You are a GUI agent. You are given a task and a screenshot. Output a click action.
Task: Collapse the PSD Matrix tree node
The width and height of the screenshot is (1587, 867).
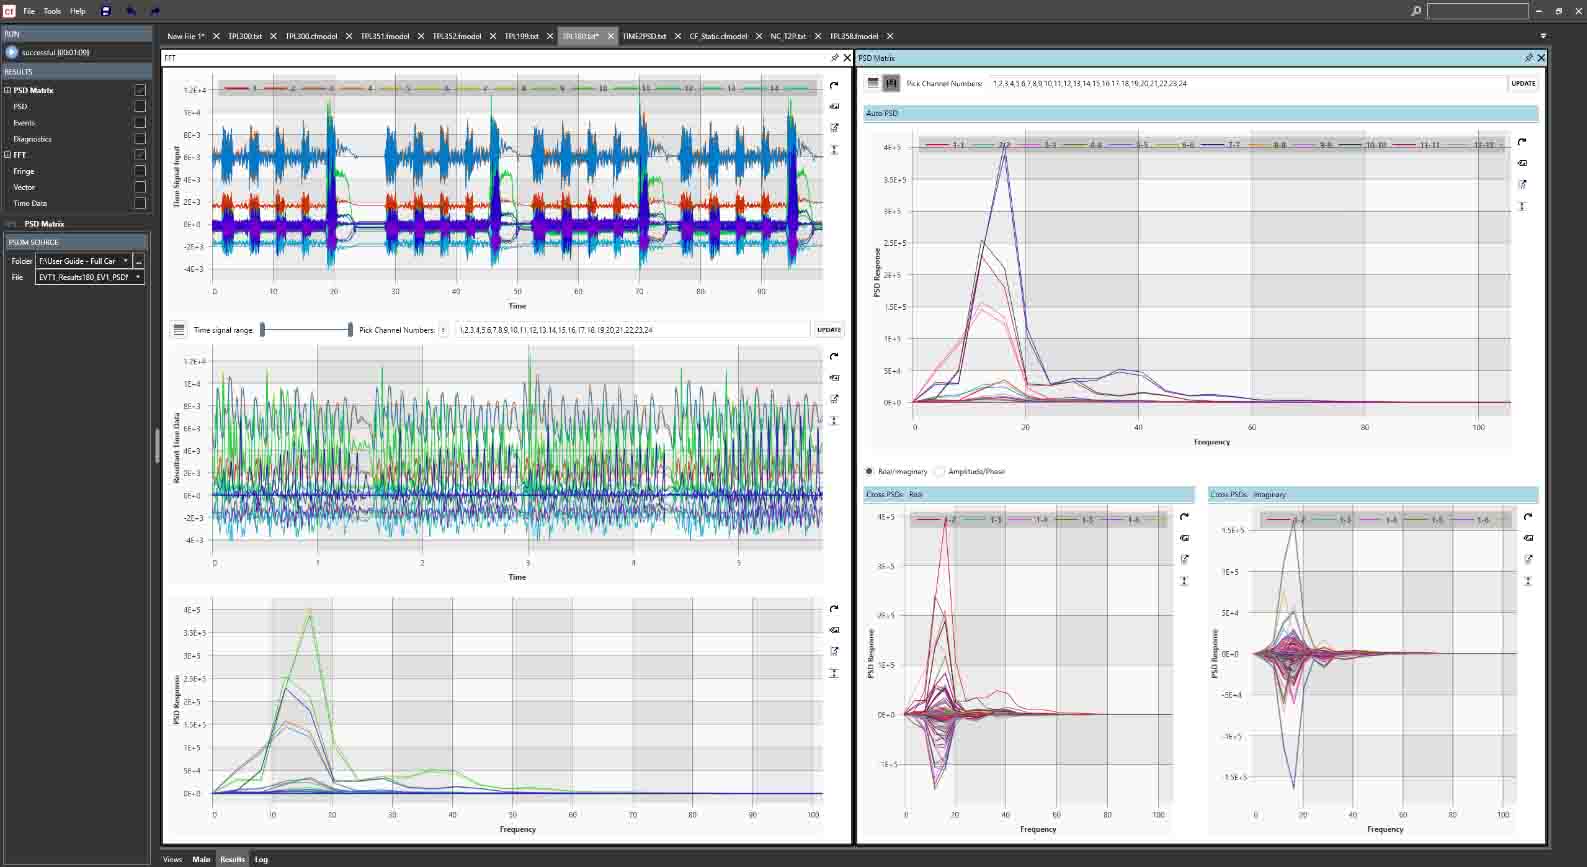tap(8, 90)
